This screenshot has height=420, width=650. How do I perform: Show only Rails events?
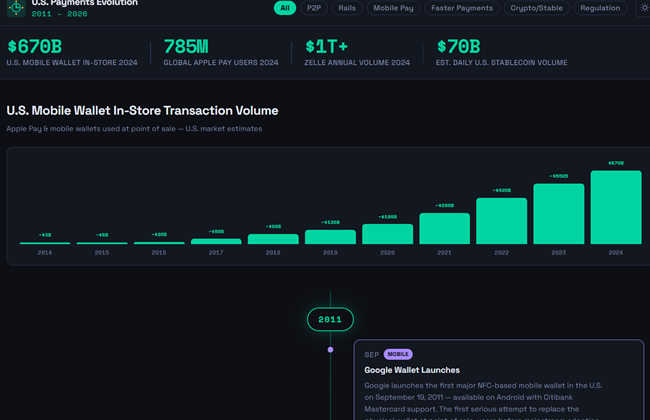pos(347,8)
